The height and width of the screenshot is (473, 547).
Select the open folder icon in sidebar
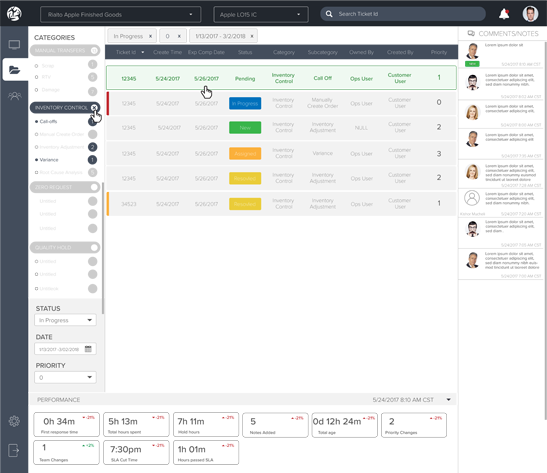14,70
